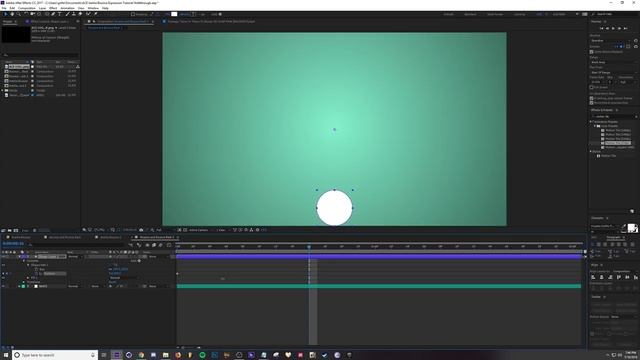
Task: Switch to Libraries workspace
Action: (519, 14)
